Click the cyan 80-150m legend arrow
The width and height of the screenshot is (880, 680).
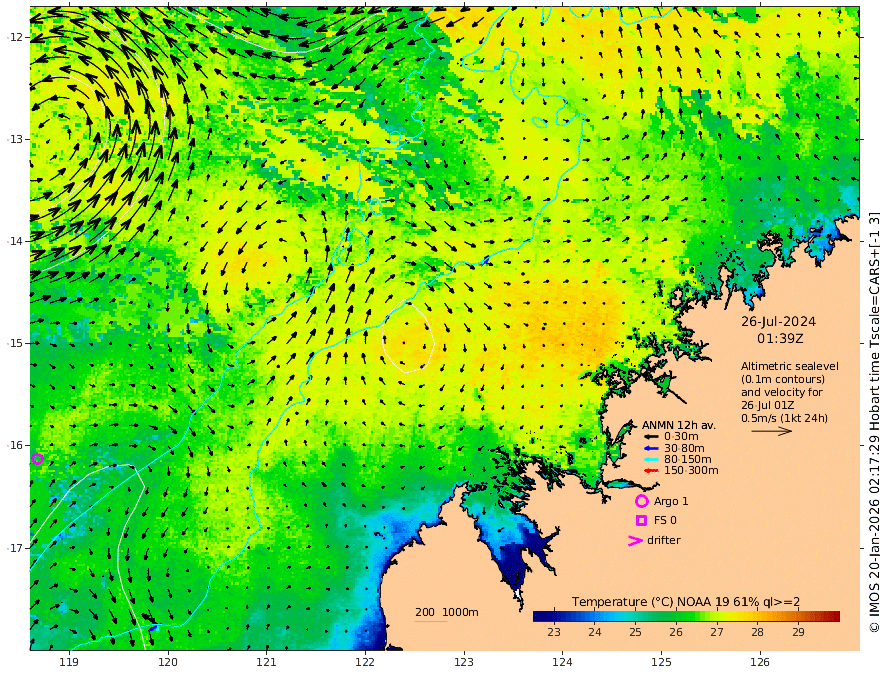pyautogui.click(x=650, y=460)
